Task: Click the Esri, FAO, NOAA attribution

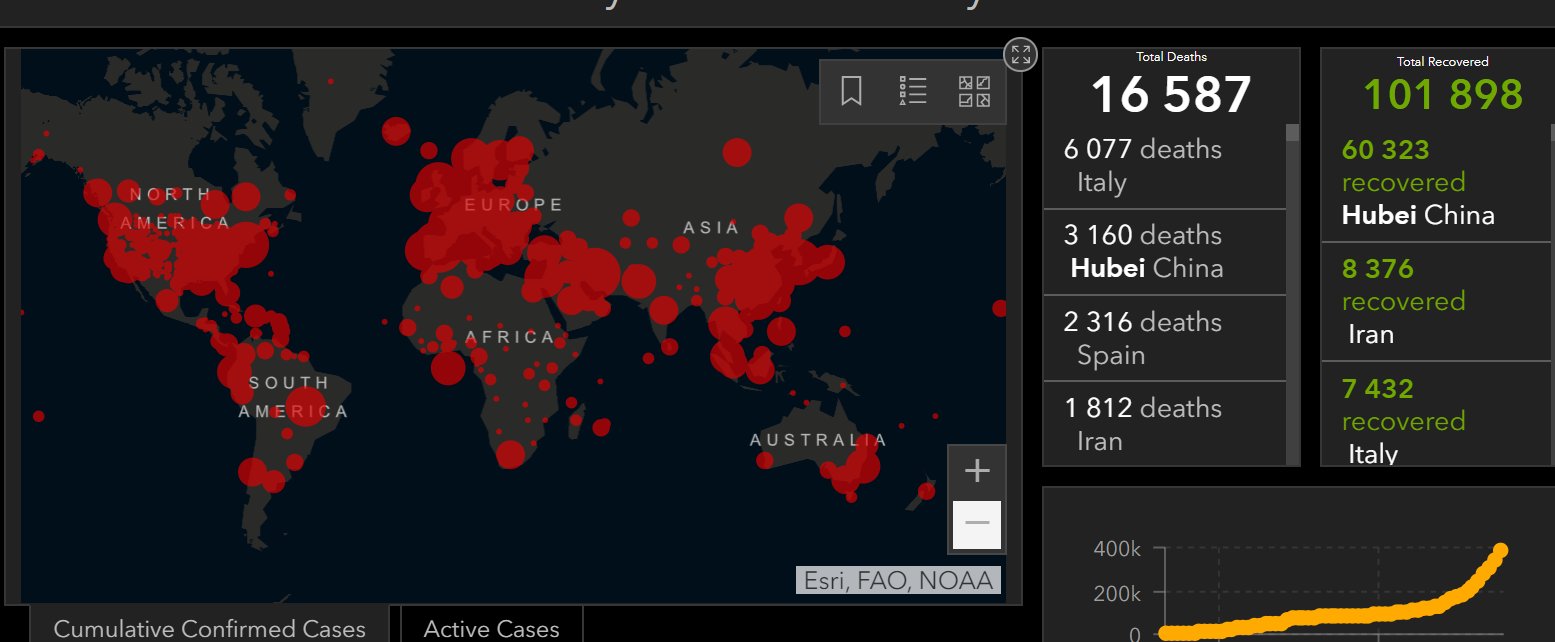Action: (x=898, y=580)
